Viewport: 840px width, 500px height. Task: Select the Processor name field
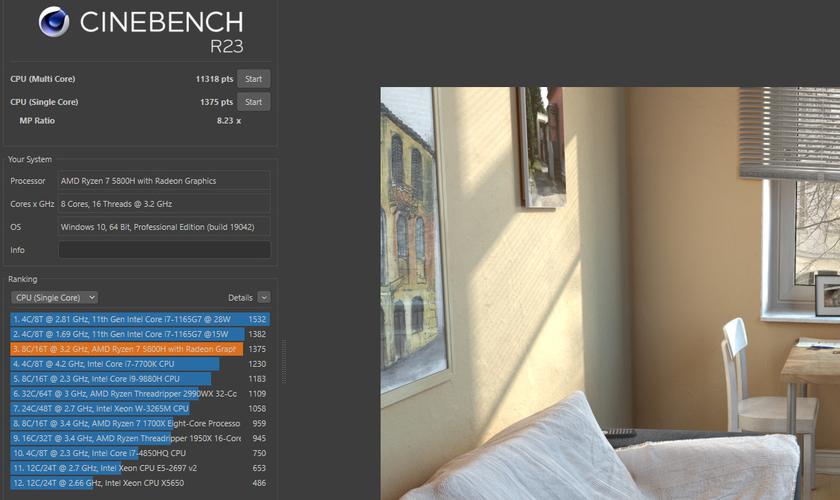point(164,181)
